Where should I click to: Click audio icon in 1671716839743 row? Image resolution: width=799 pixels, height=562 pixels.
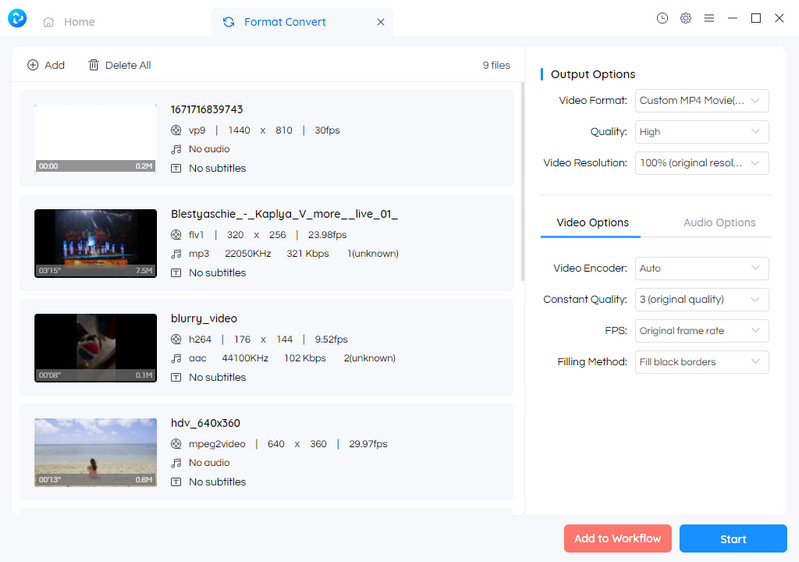[176, 149]
